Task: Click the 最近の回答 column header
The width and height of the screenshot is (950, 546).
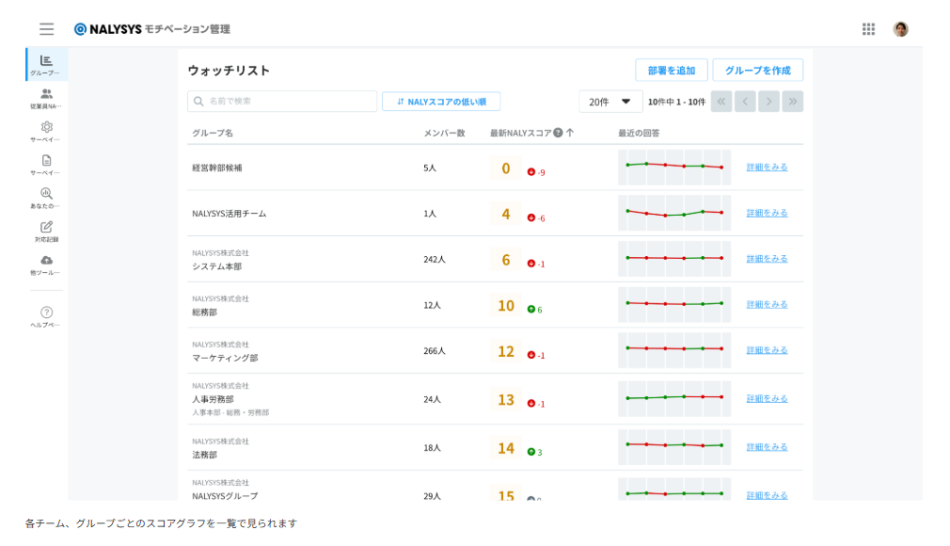Action: pos(639,133)
